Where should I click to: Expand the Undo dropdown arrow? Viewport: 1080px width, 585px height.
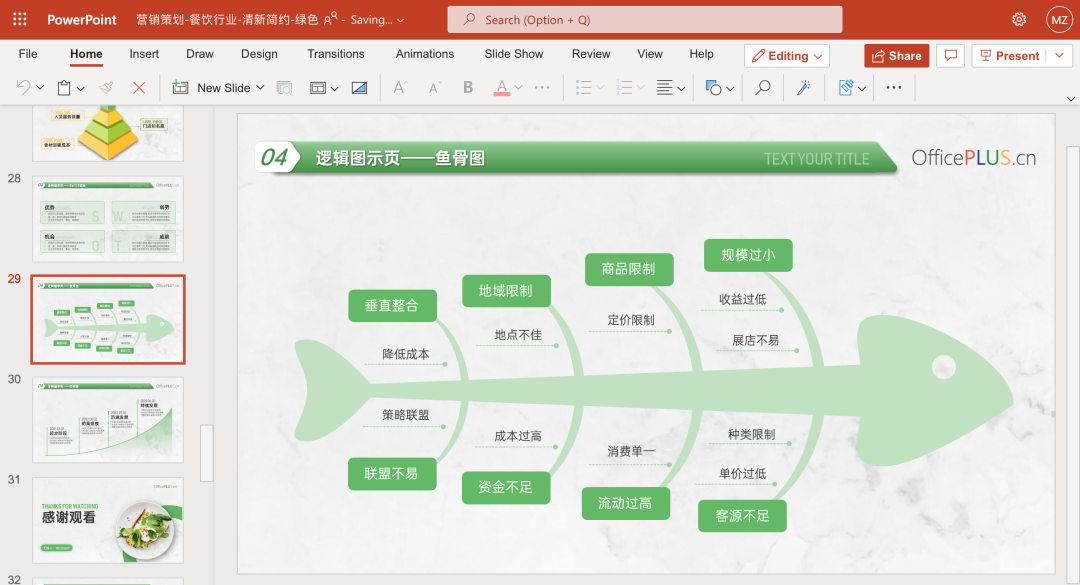tap(40, 88)
